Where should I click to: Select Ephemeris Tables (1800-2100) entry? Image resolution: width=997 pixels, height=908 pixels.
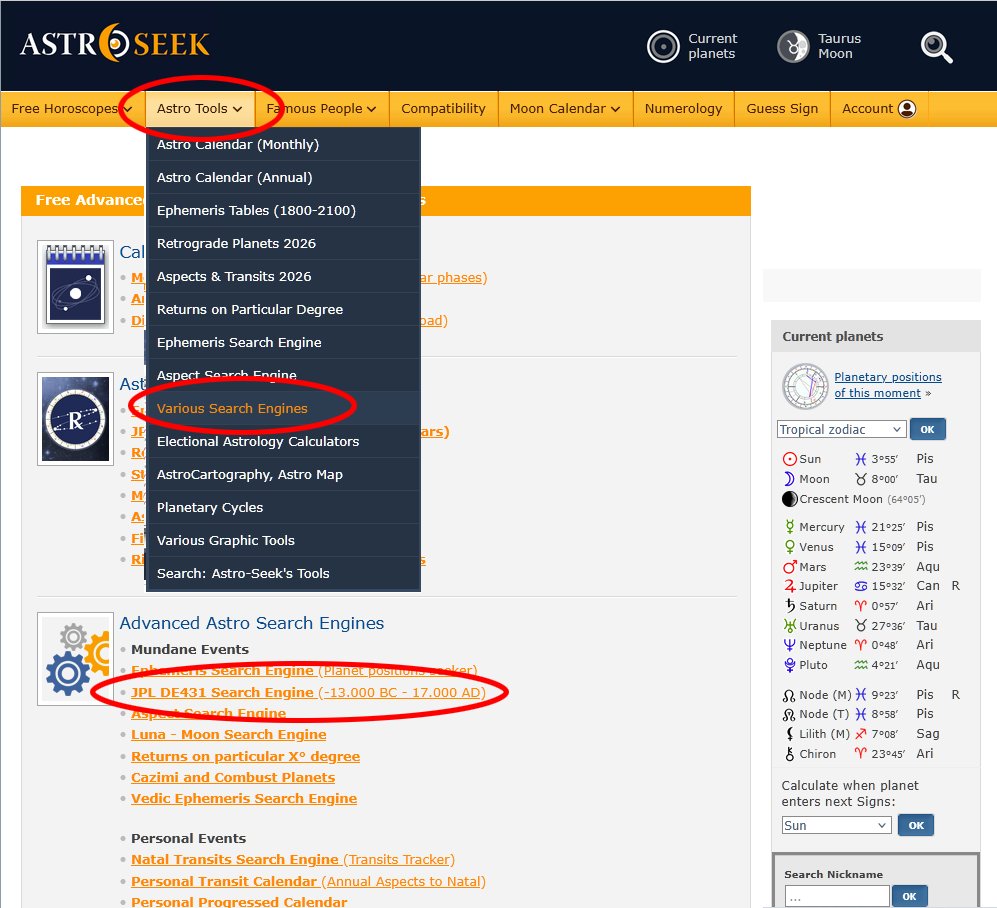point(283,210)
